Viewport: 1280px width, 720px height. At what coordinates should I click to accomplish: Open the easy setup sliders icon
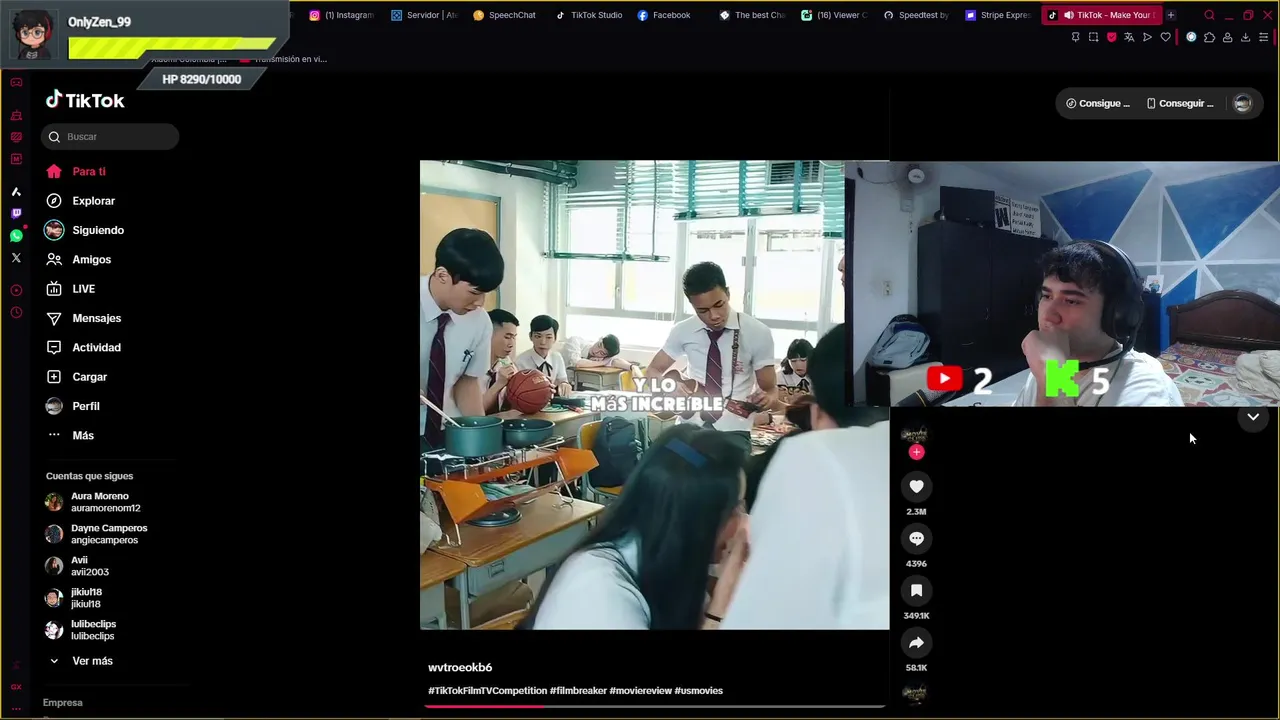(1264, 37)
